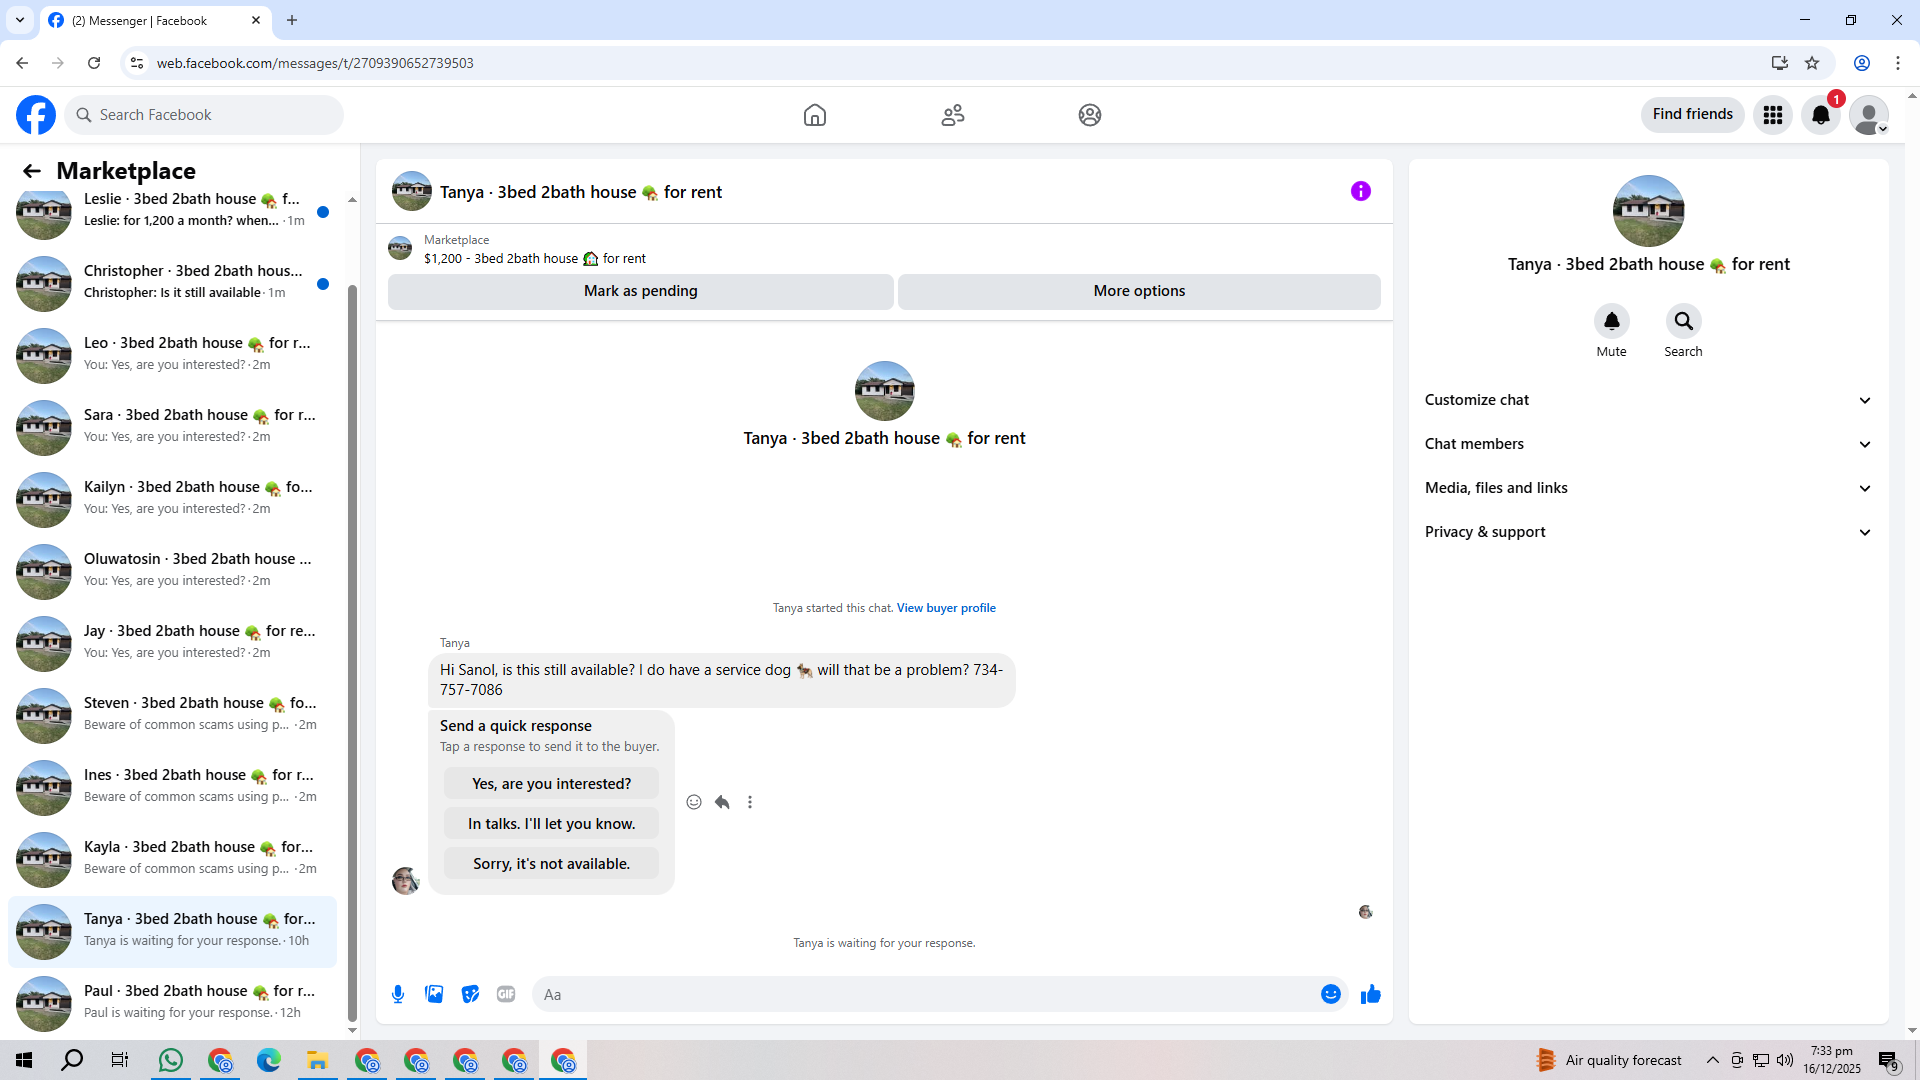Open the notifications bell
The image size is (1920, 1080).
pos(1821,115)
